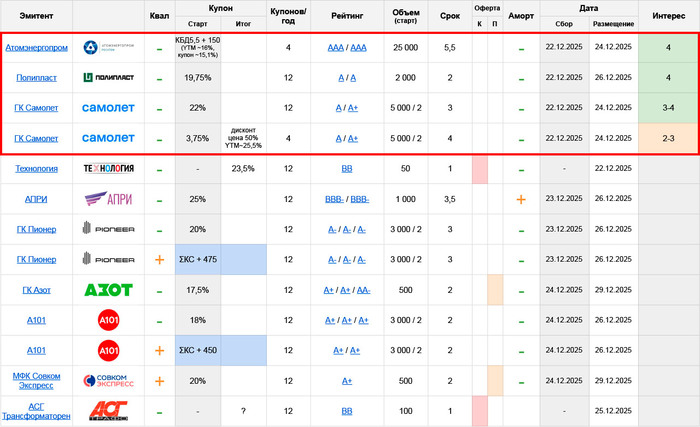The image size is (700, 427).
Task: Click the orange plus in АПРИ Аморт column
Action: pos(521,199)
